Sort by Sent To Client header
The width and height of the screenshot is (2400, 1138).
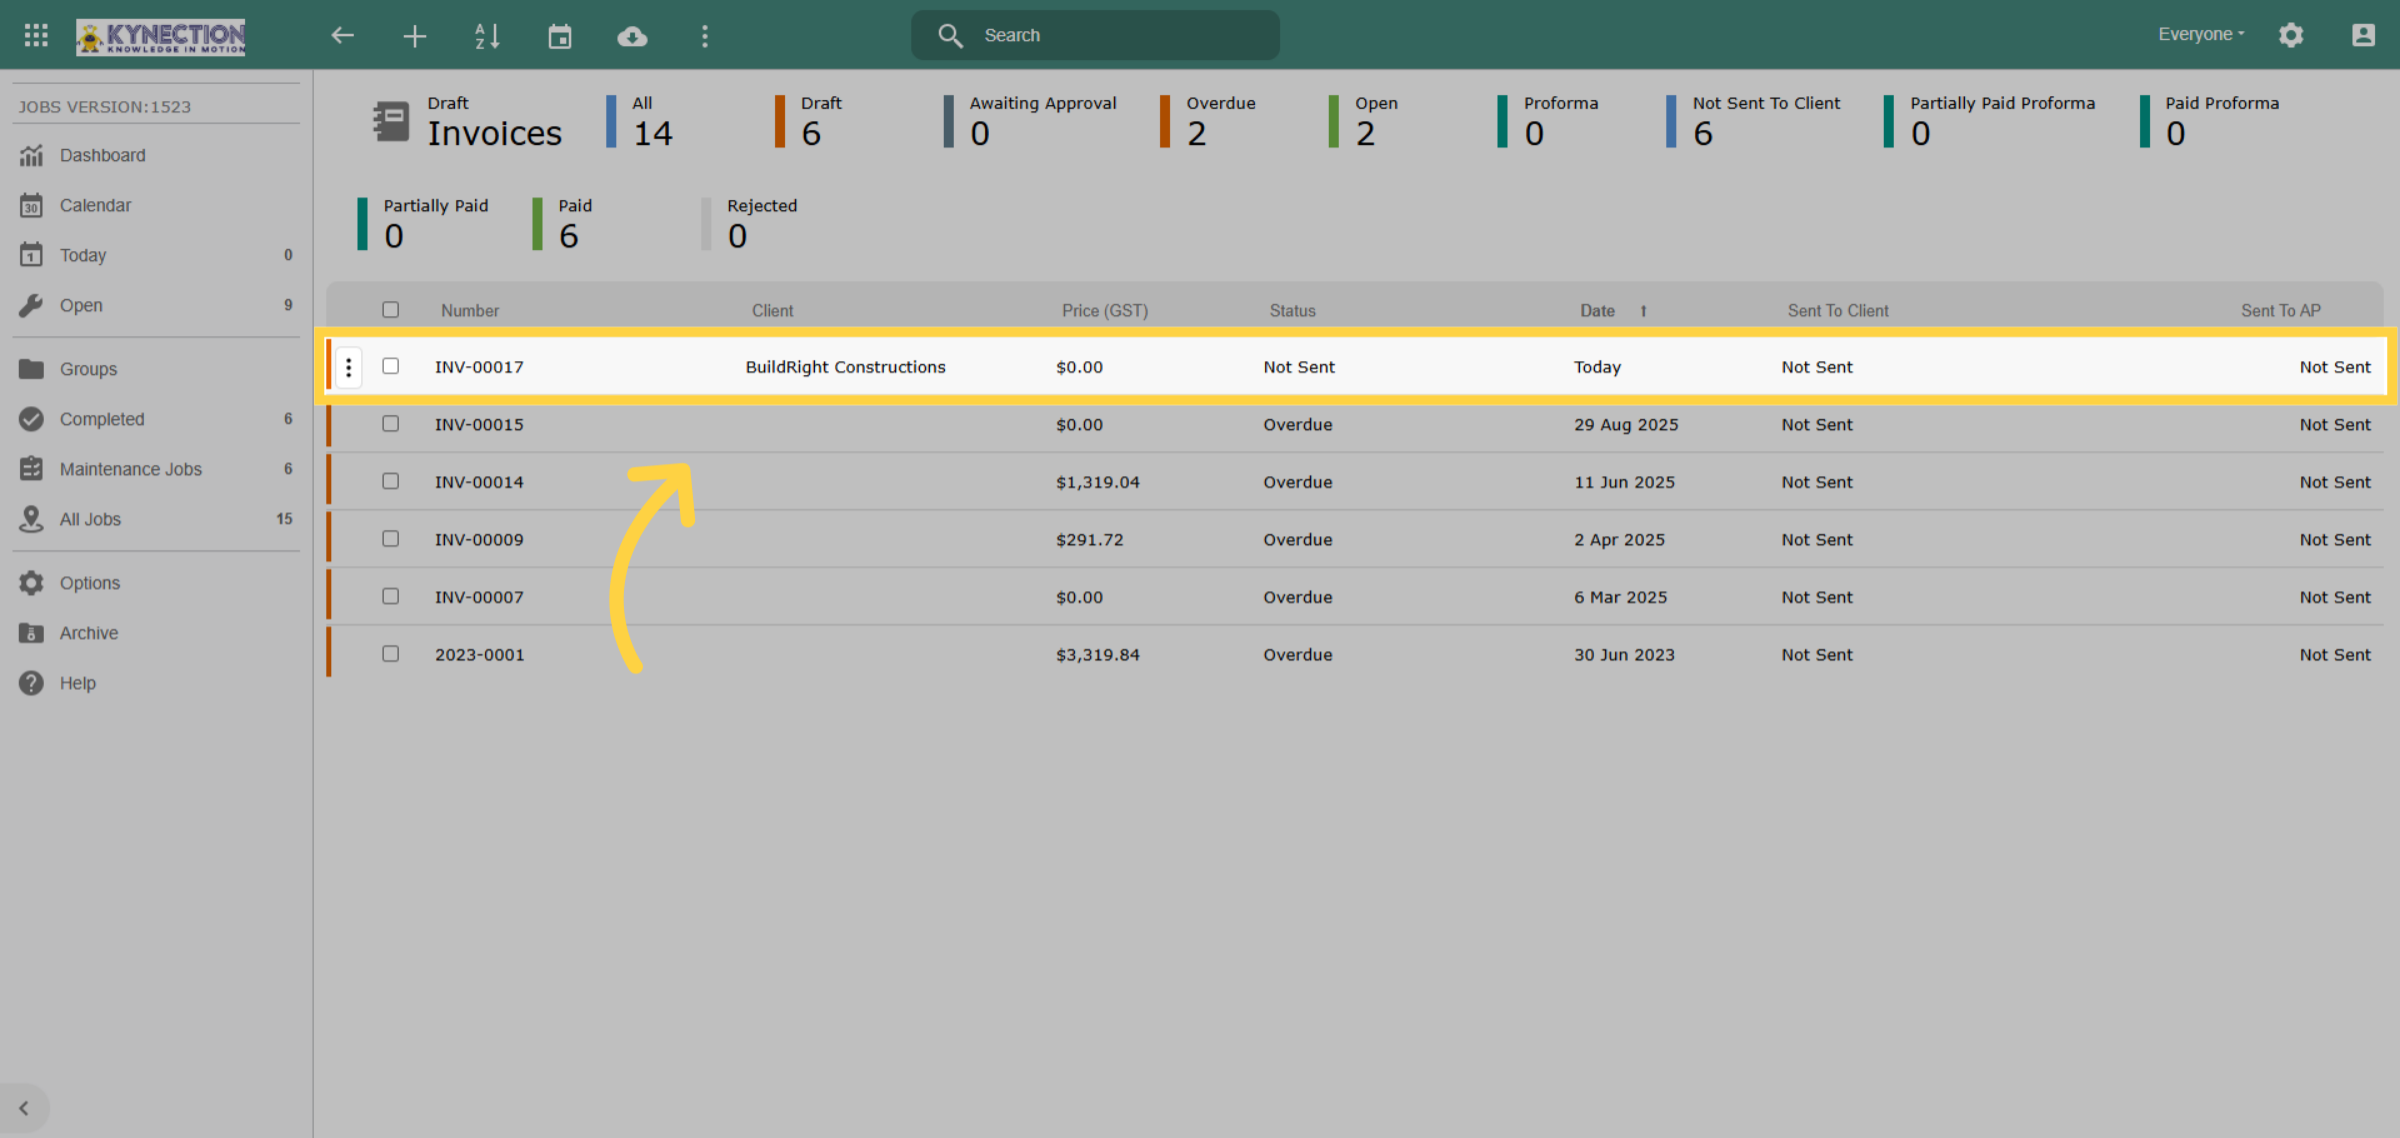click(1838, 311)
